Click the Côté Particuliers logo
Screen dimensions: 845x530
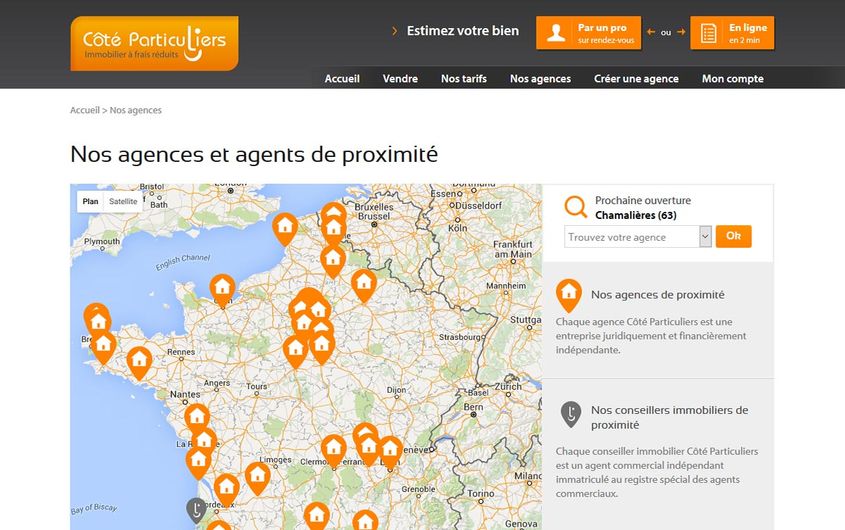pyautogui.click(x=155, y=43)
